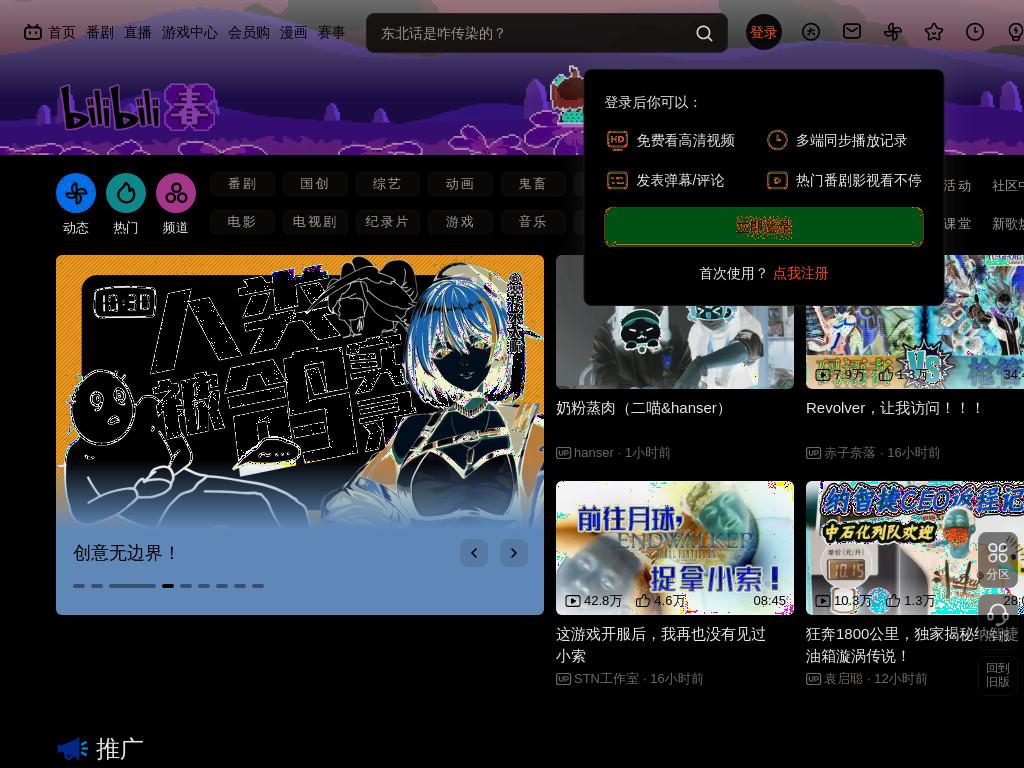Open 奶粉蒸肉（二喵&hanser）video title
This screenshot has width=1024, height=768.
click(643, 408)
